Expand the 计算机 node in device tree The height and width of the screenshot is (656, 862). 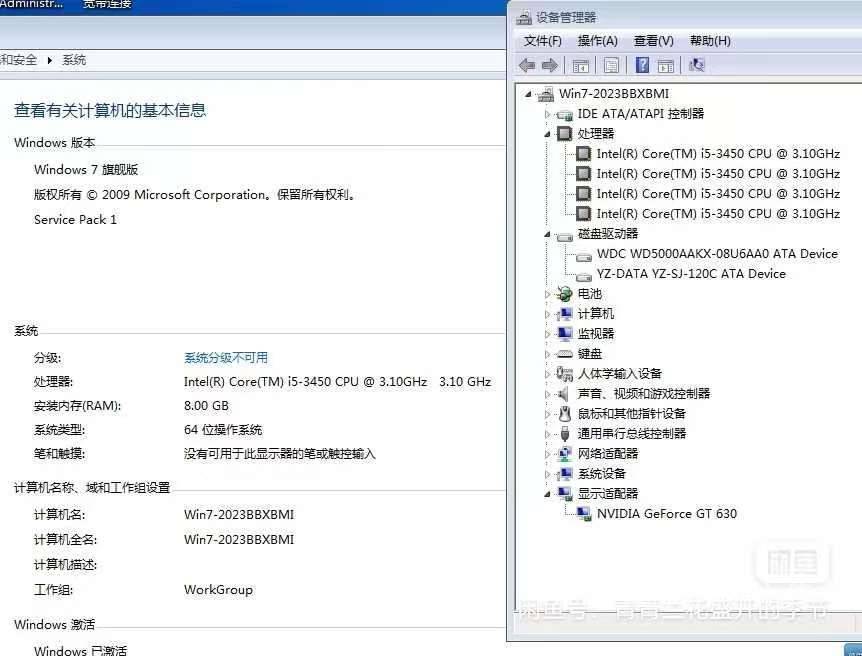pos(547,315)
